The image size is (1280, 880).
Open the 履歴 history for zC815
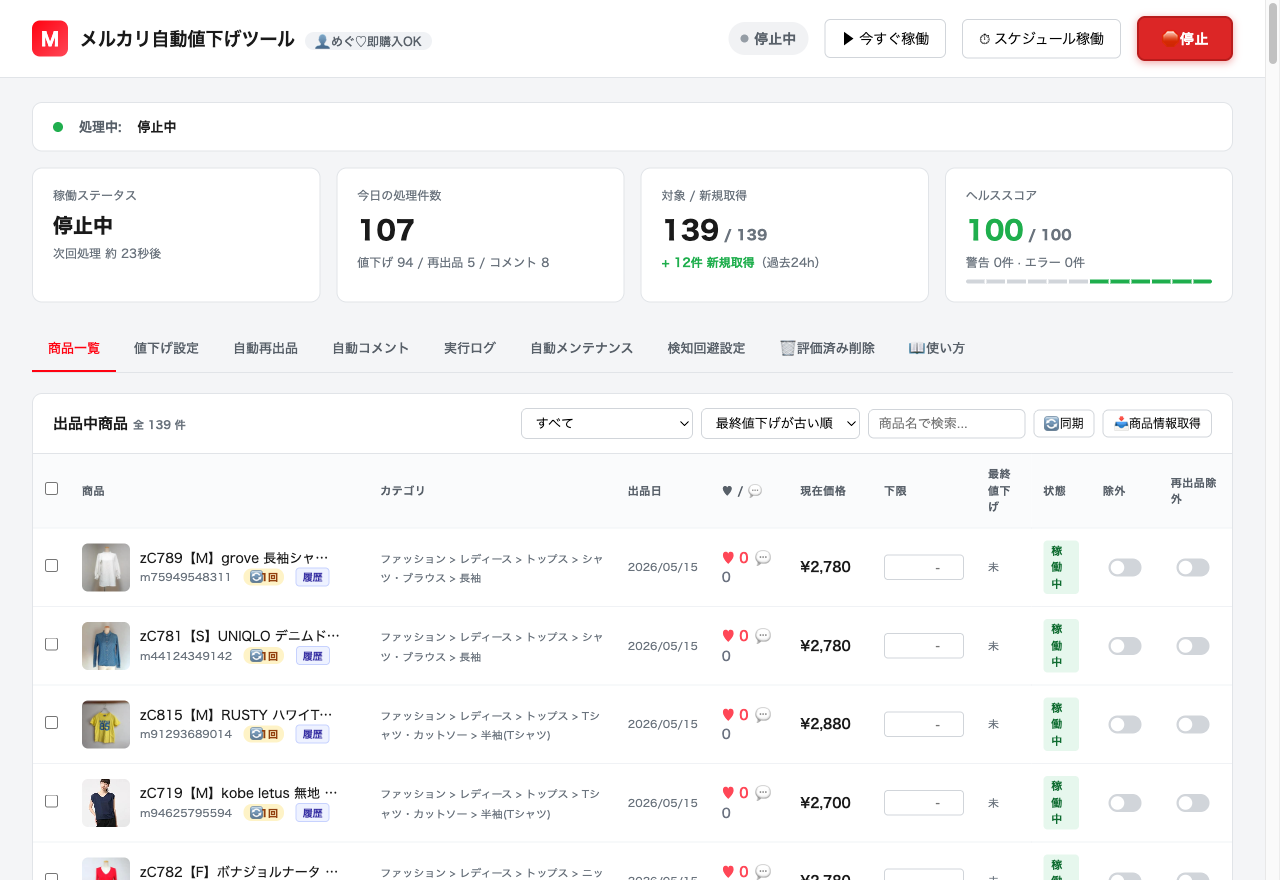pyautogui.click(x=312, y=734)
